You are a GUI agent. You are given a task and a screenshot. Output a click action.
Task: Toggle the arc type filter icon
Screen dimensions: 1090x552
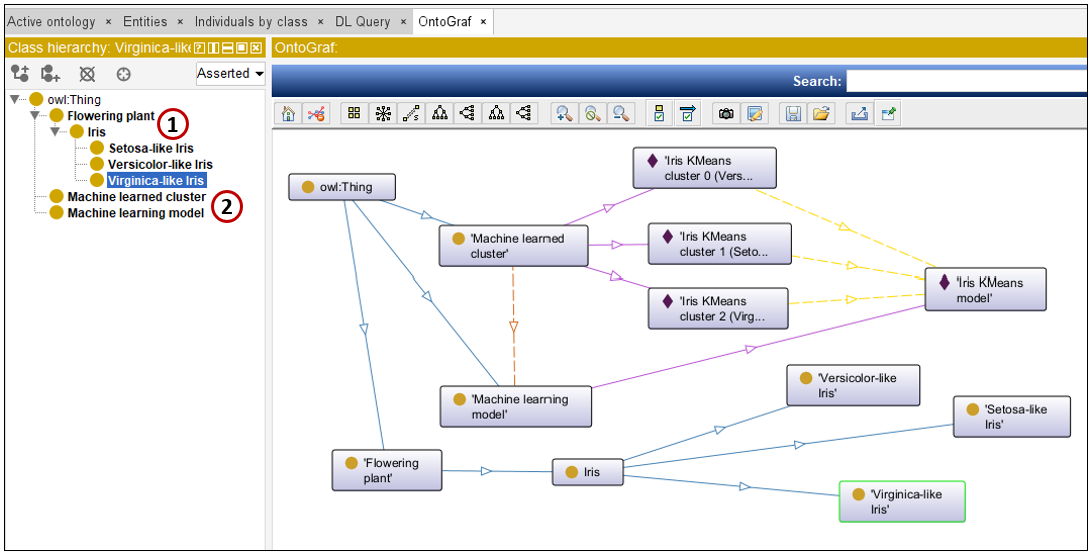pyautogui.click(x=687, y=114)
